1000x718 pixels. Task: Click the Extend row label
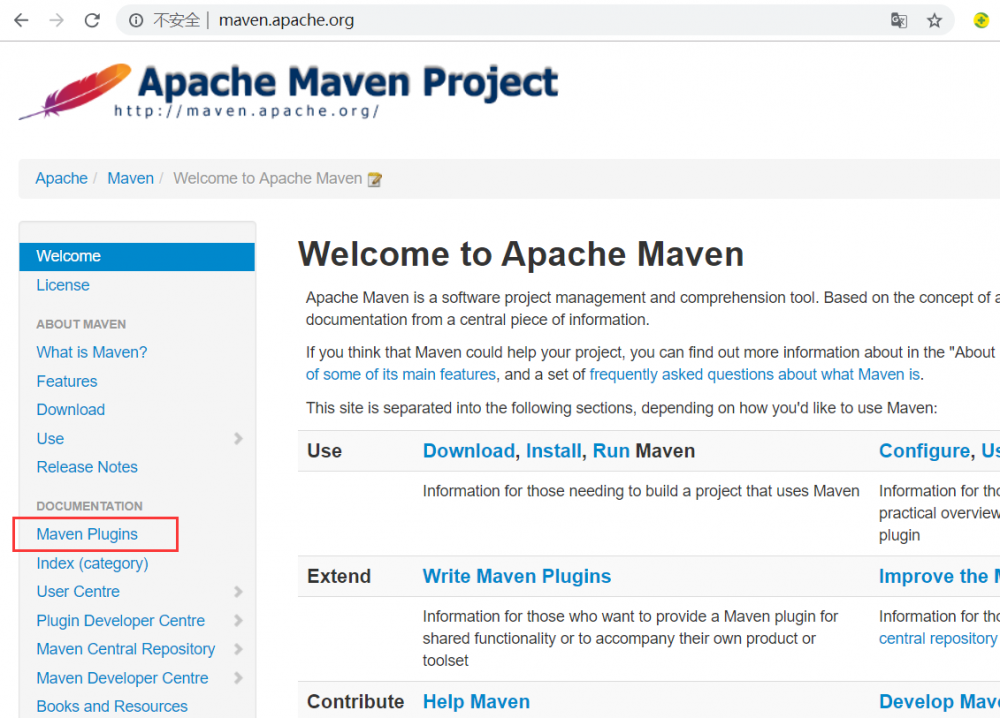(x=339, y=576)
